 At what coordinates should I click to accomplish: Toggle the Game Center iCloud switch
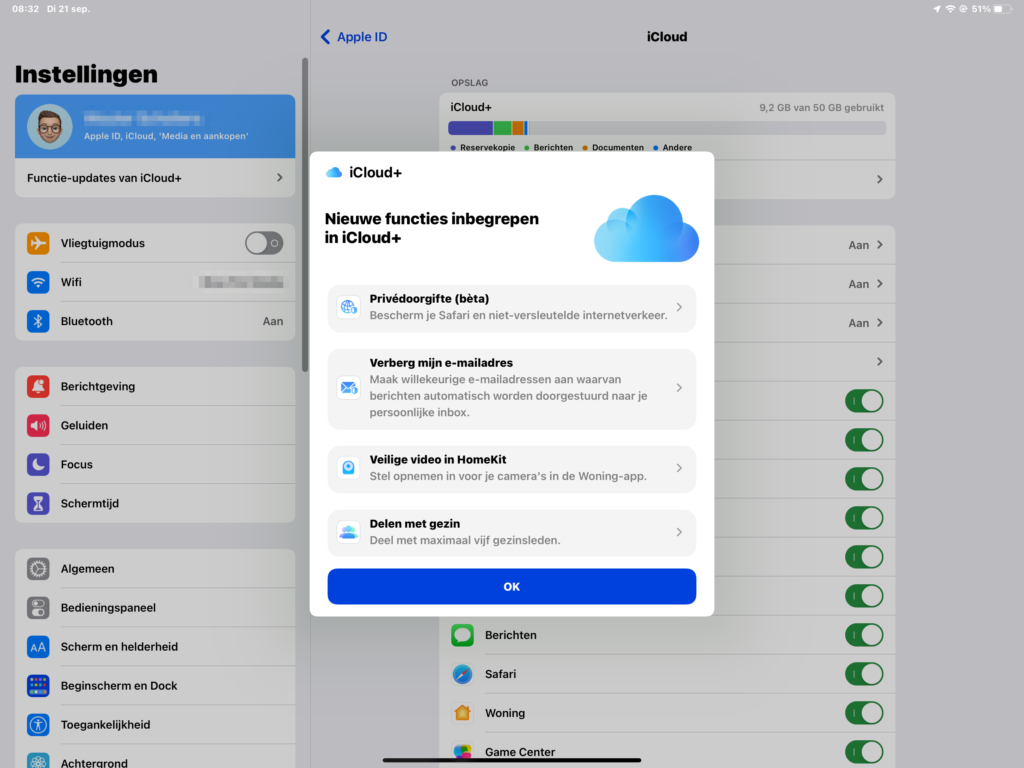pos(864,752)
